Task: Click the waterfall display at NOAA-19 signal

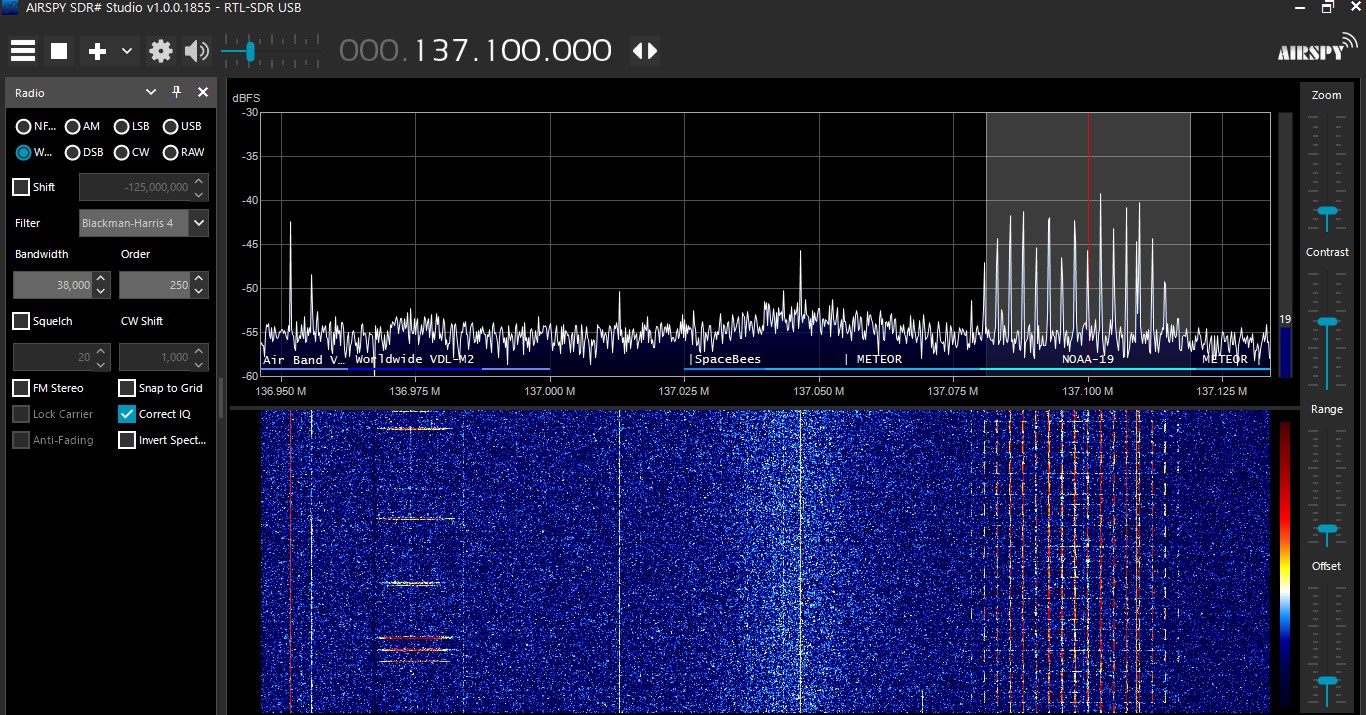Action: click(1088, 560)
